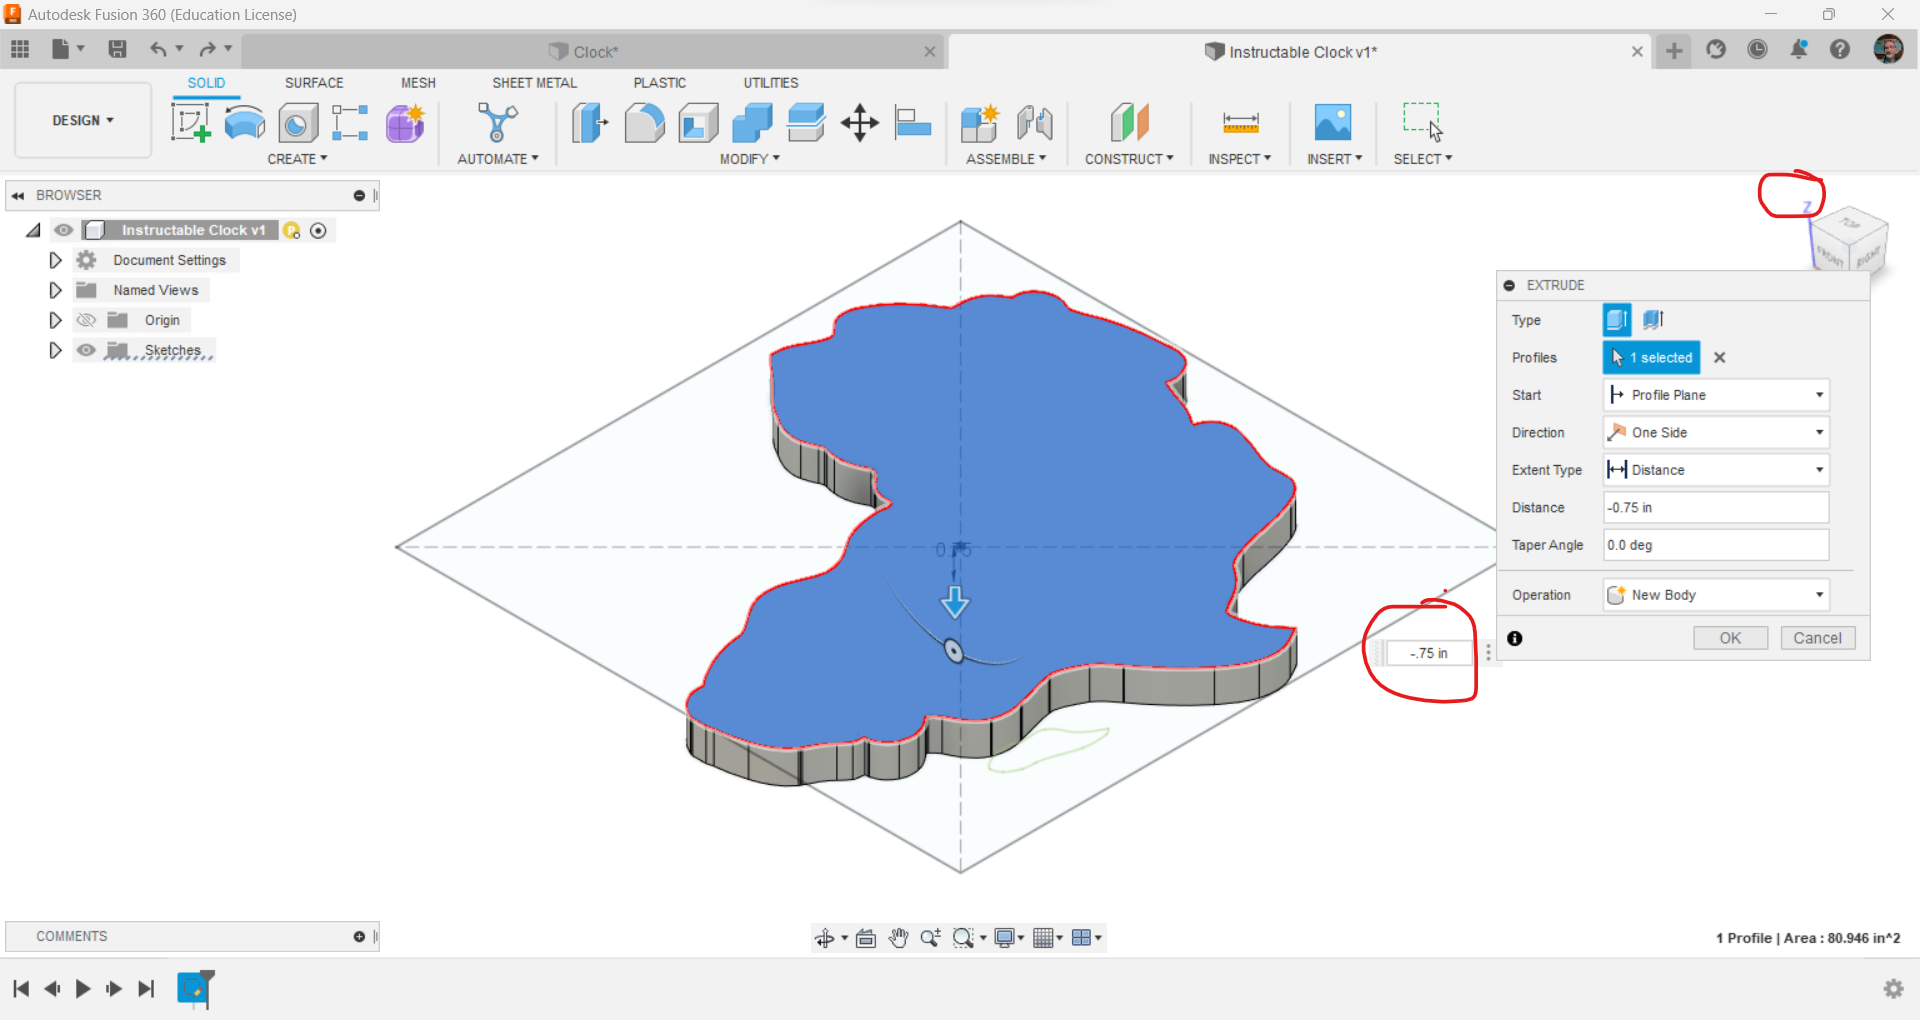
Task: Click the Insert image icon
Action: (1333, 123)
